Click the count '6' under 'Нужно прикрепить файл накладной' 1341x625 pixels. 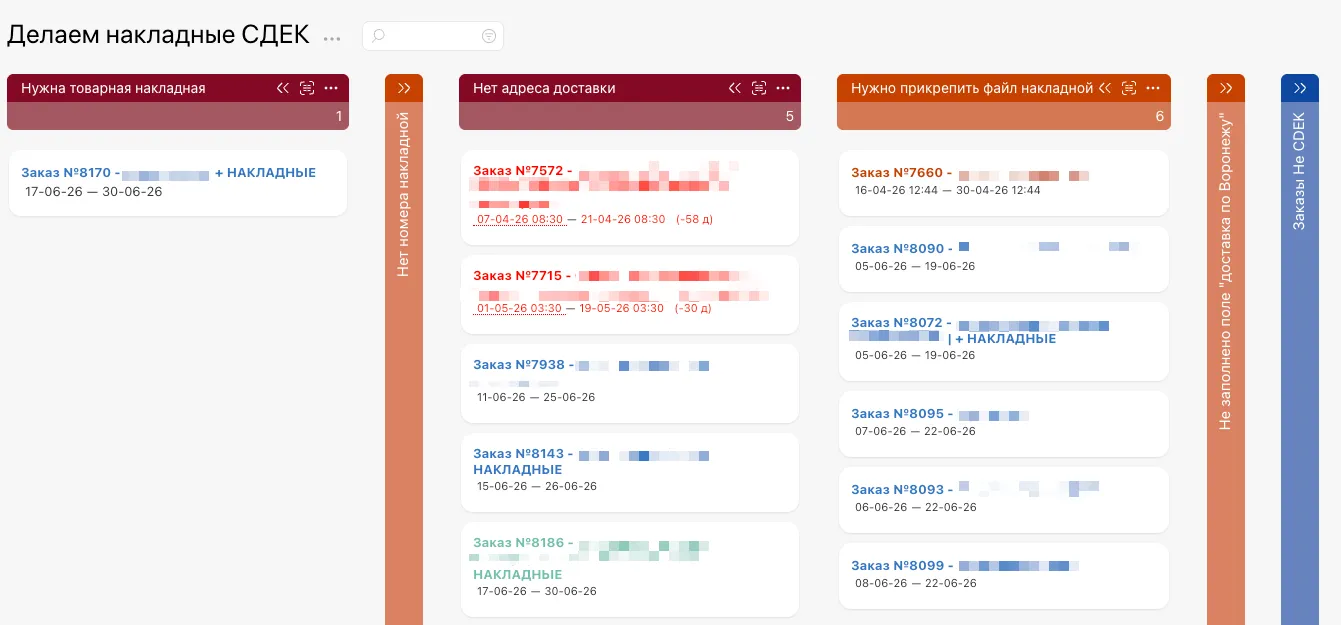(x=1159, y=117)
